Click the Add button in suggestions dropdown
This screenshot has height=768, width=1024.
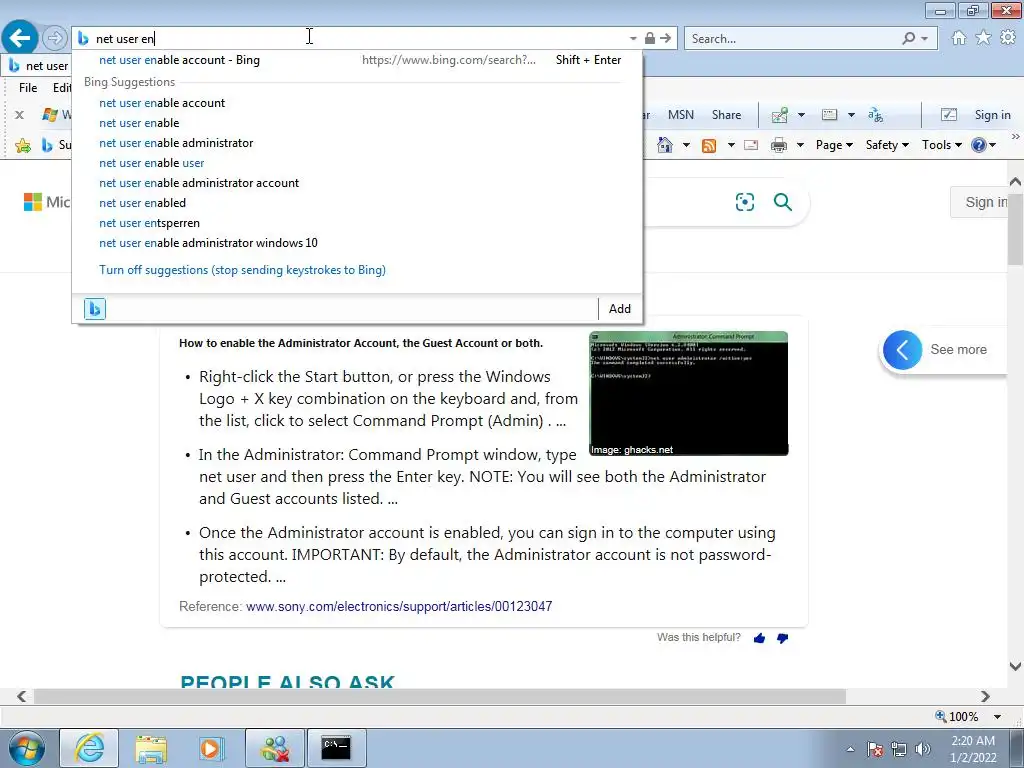click(620, 309)
